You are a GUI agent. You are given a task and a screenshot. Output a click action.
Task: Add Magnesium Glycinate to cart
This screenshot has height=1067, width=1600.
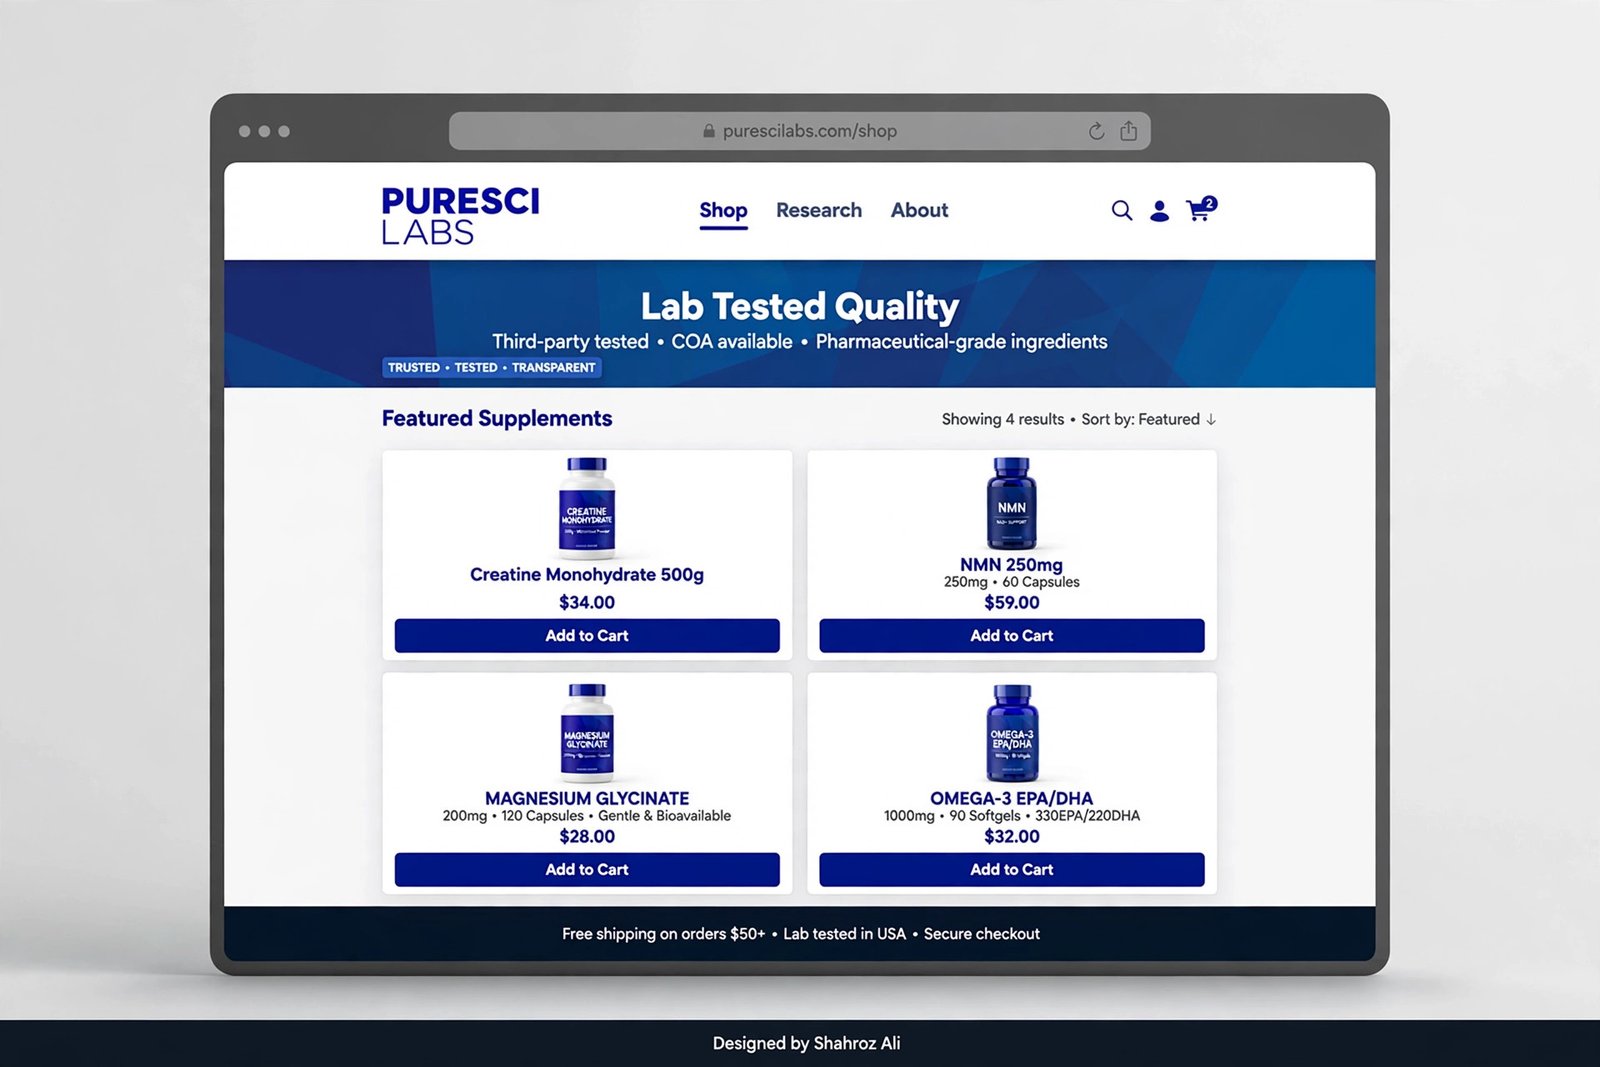click(587, 870)
